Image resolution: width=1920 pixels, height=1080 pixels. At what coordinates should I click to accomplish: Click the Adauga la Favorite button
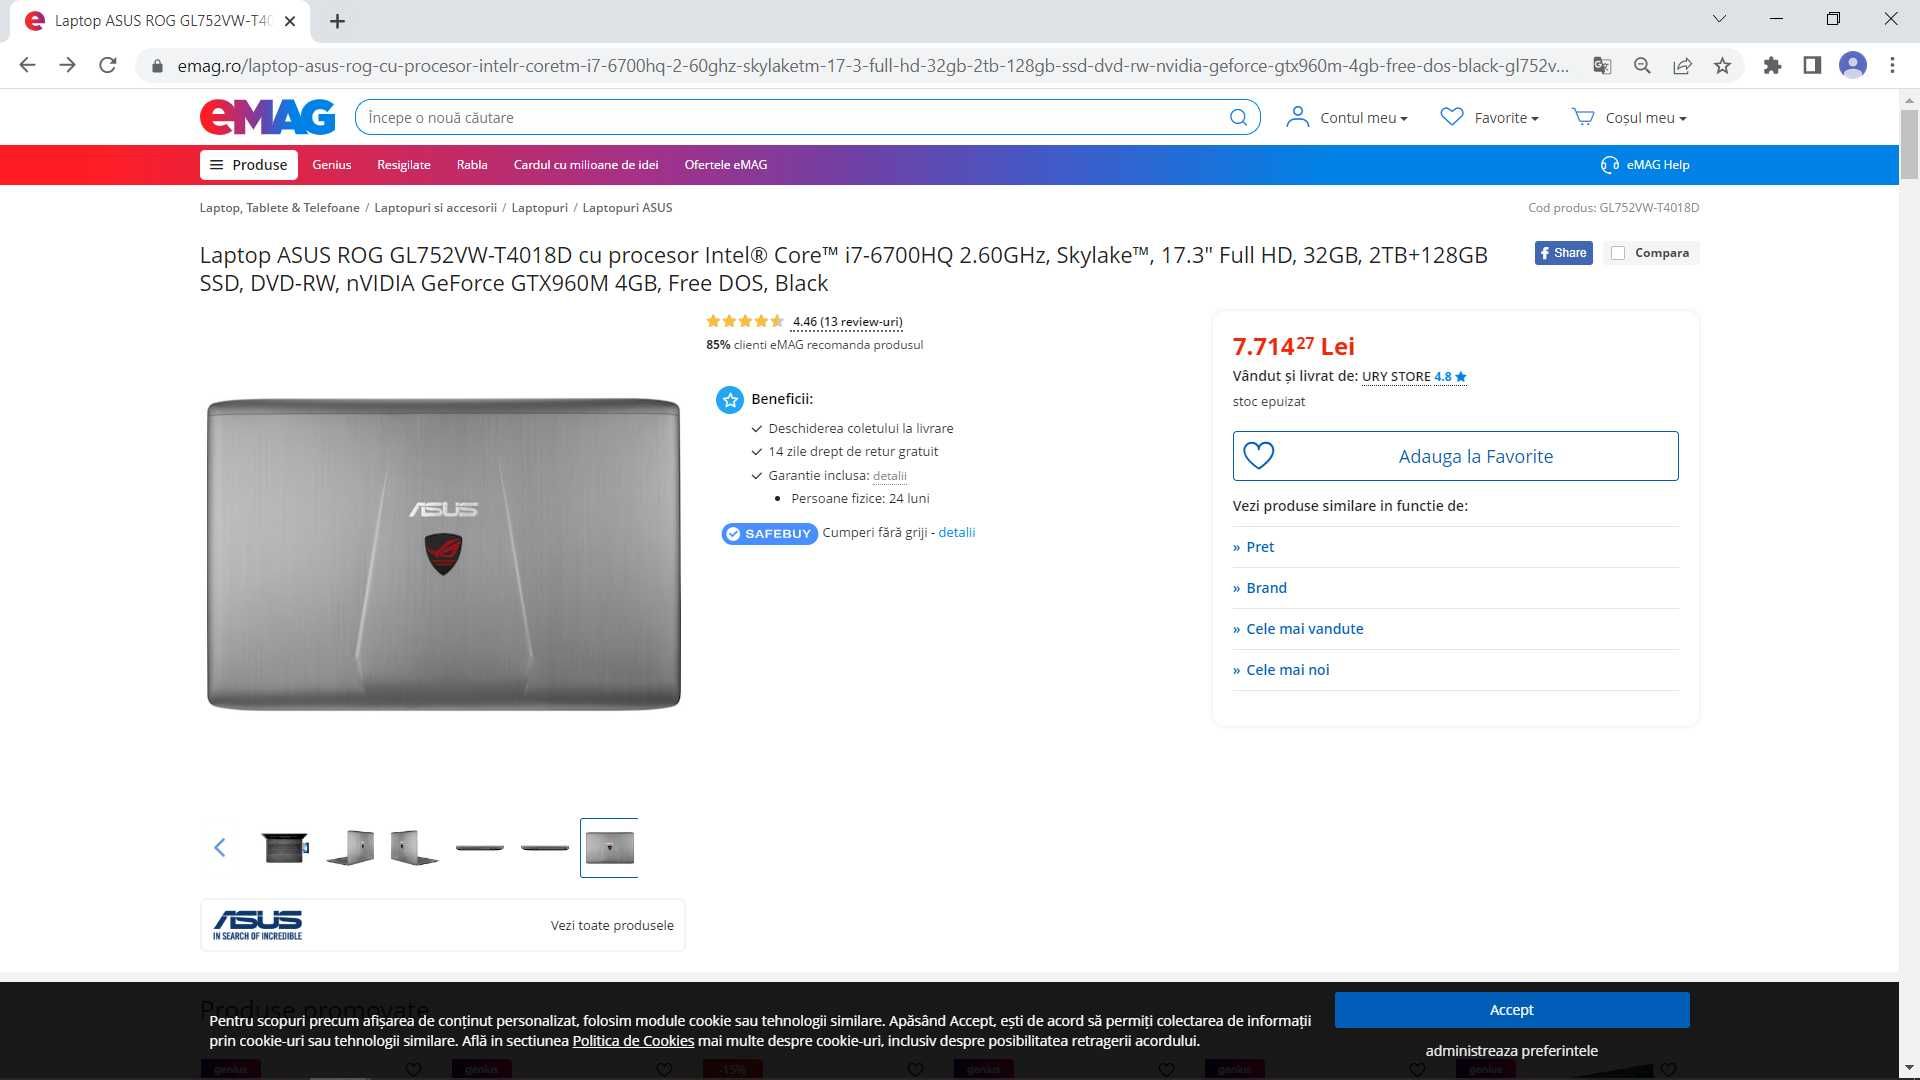pos(1456,455)
